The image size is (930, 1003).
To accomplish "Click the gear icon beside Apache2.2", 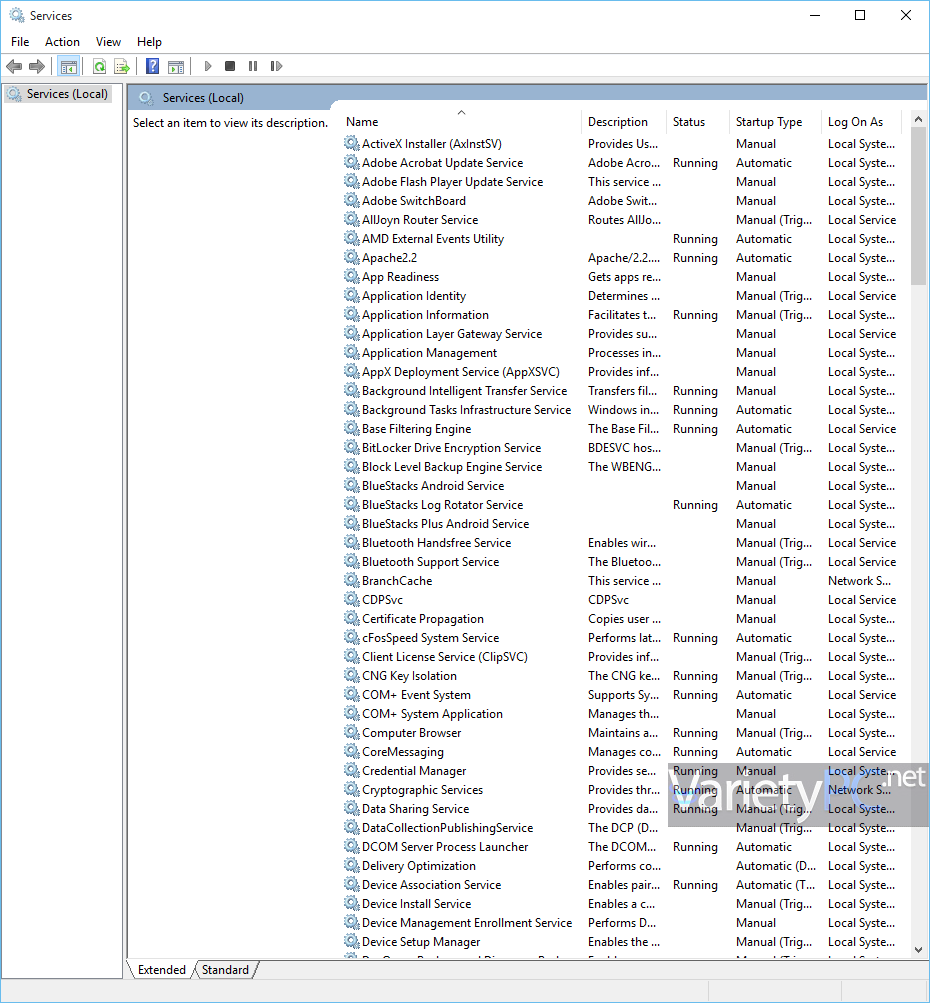I will click(351, 258).
